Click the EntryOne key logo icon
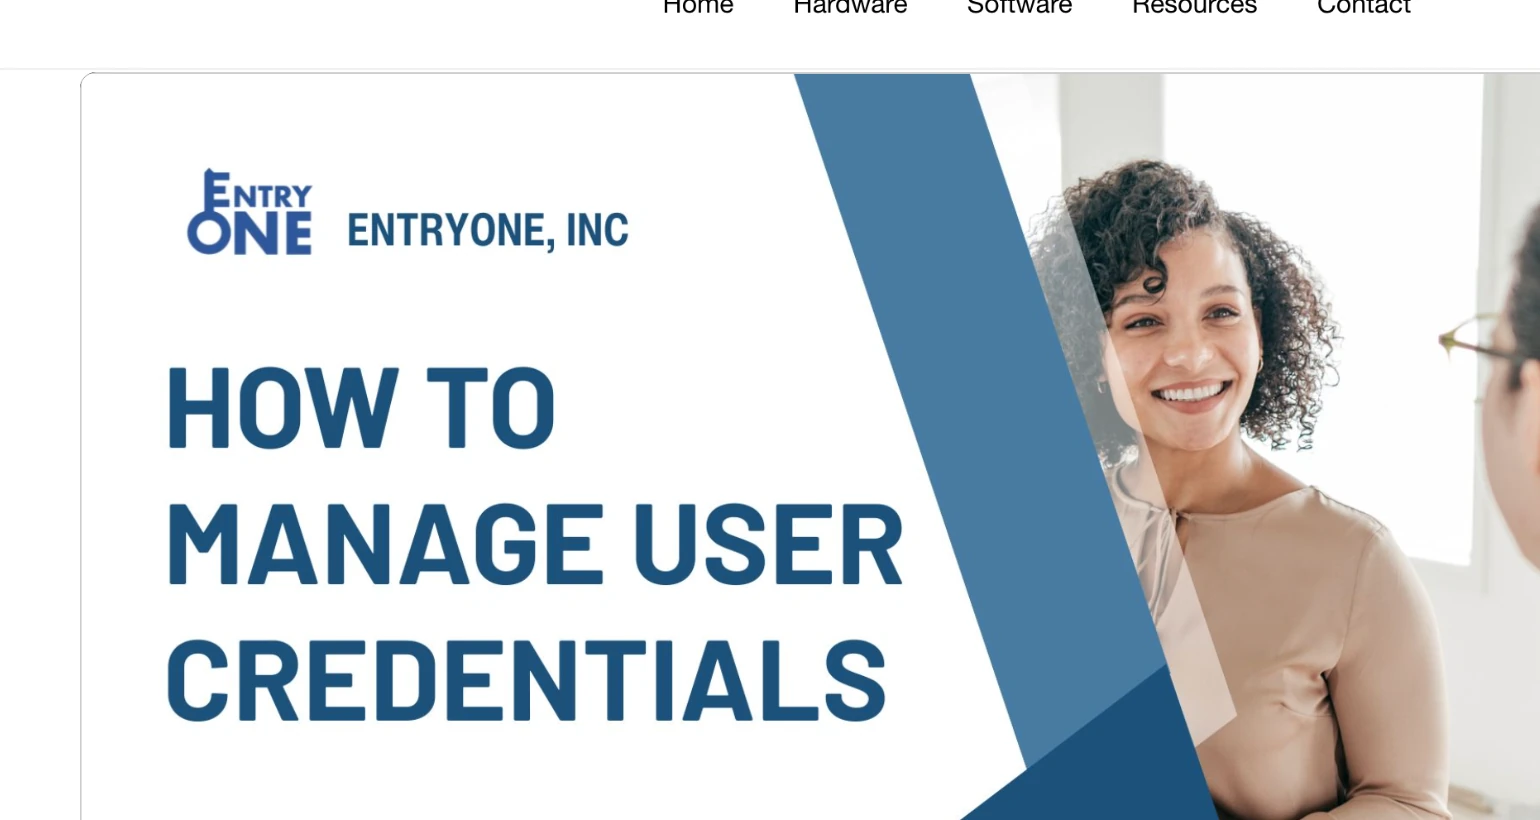 [250, 212]
